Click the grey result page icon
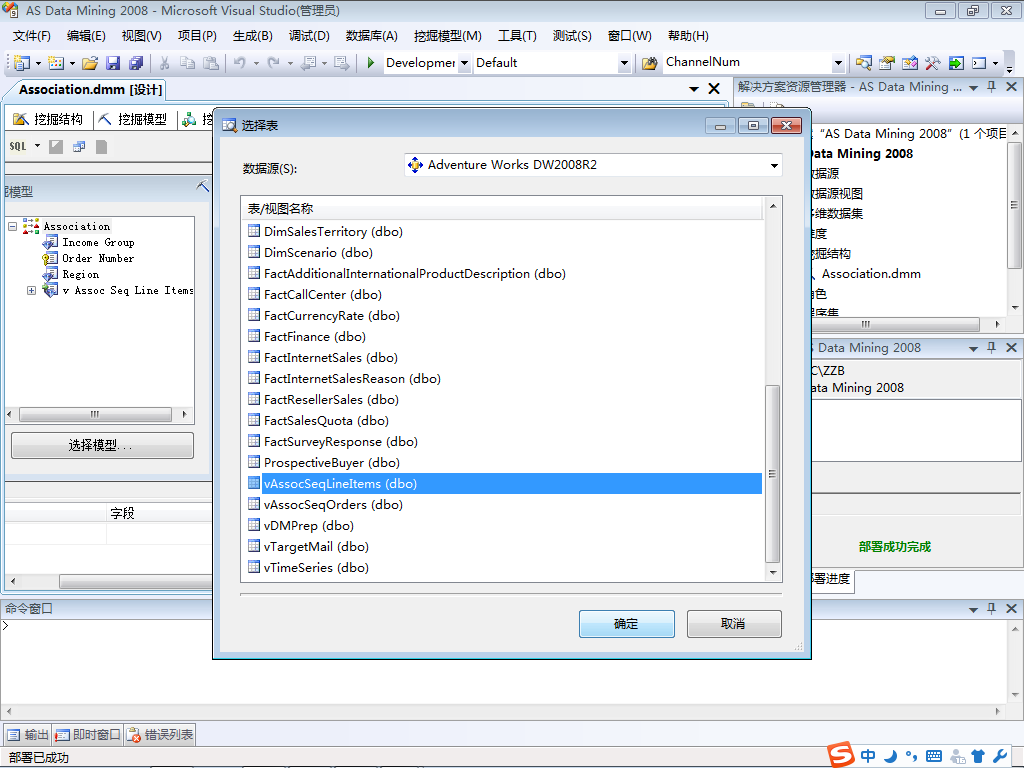1024x768 pixels. pyautogui.click(x=101, y=147)
